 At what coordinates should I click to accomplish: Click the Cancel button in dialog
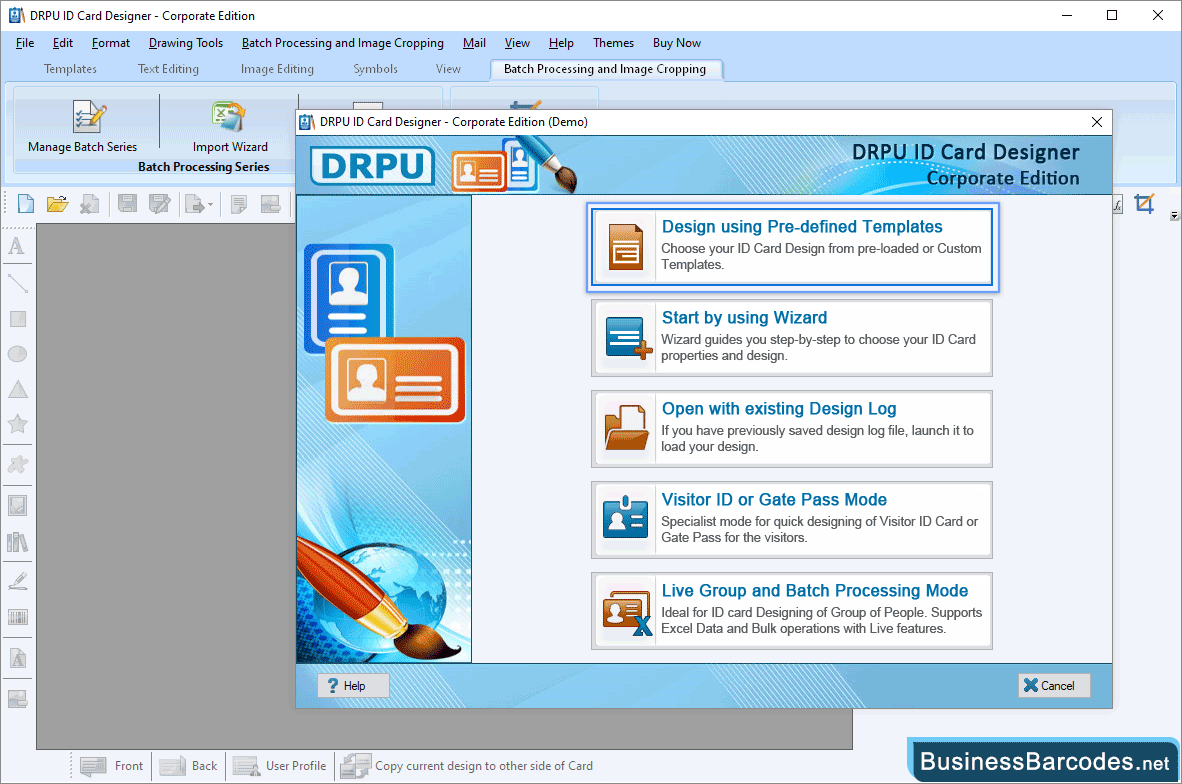click(x=1053, y=685)
